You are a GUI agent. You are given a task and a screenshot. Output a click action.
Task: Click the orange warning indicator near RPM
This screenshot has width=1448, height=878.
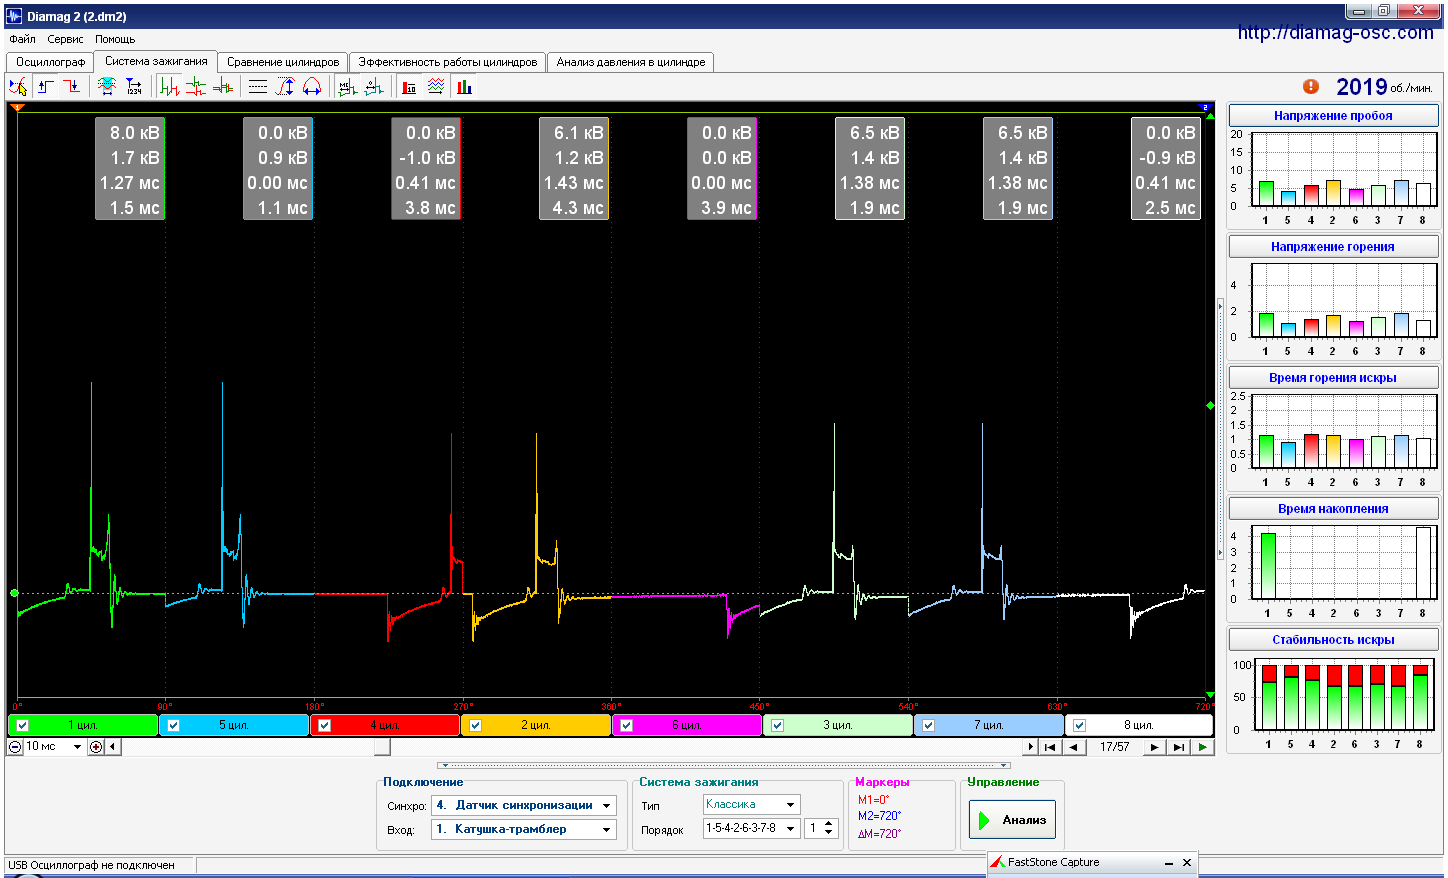[x=1311, y=87]
